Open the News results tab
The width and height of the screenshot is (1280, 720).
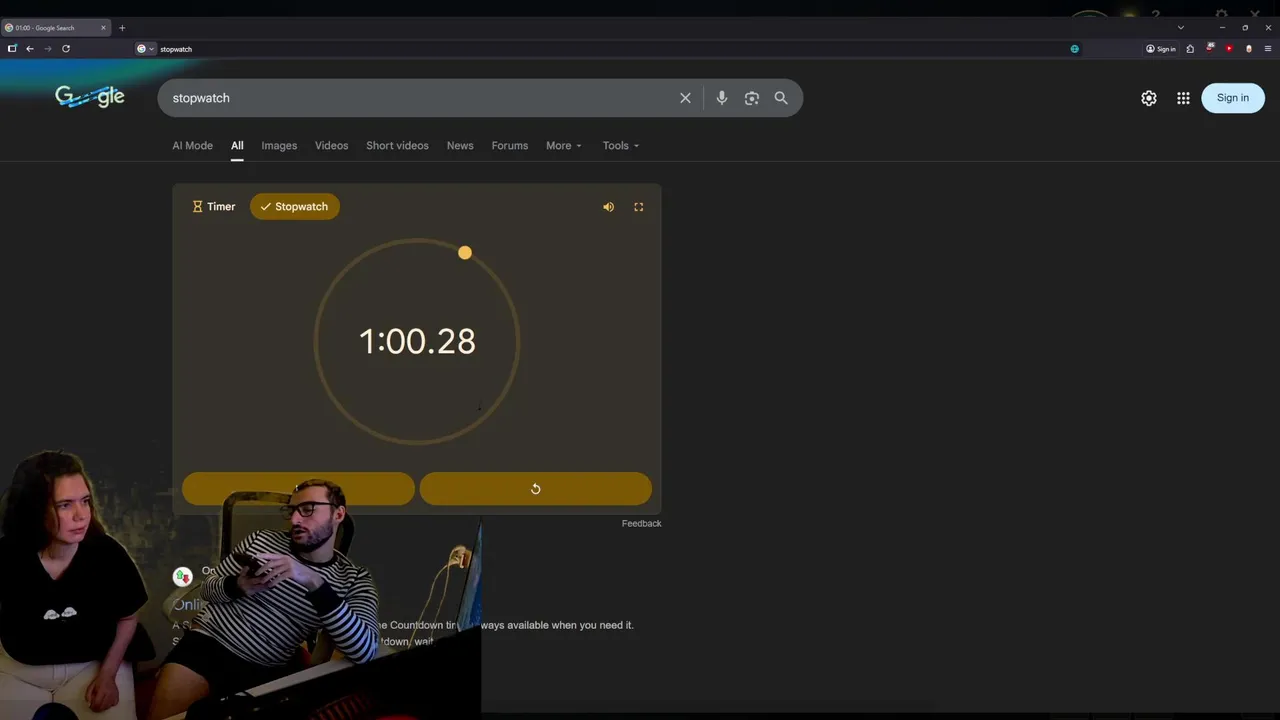[x=460, y=146]
